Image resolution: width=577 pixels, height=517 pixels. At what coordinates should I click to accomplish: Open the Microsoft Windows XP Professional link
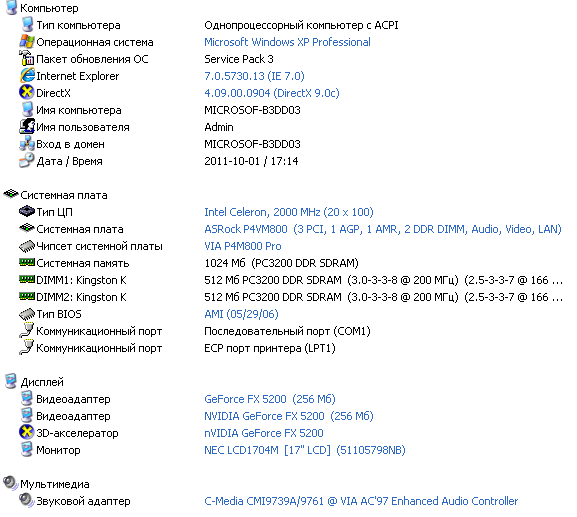click(x=287, y=42)
